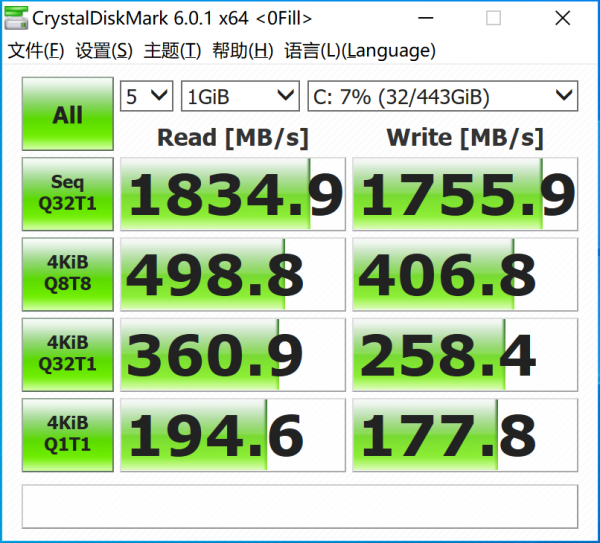Click the empty comment text field at bottom
This screenshot has width=600, height=543.
pyautogui.click(x=299, y=505)
